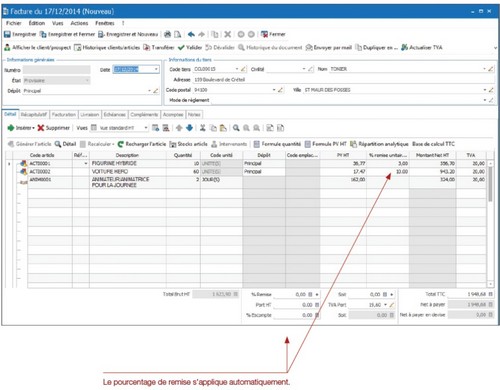The image size is (500, 390).
Task: Click the blue move line down arrow
Action: 189,128
